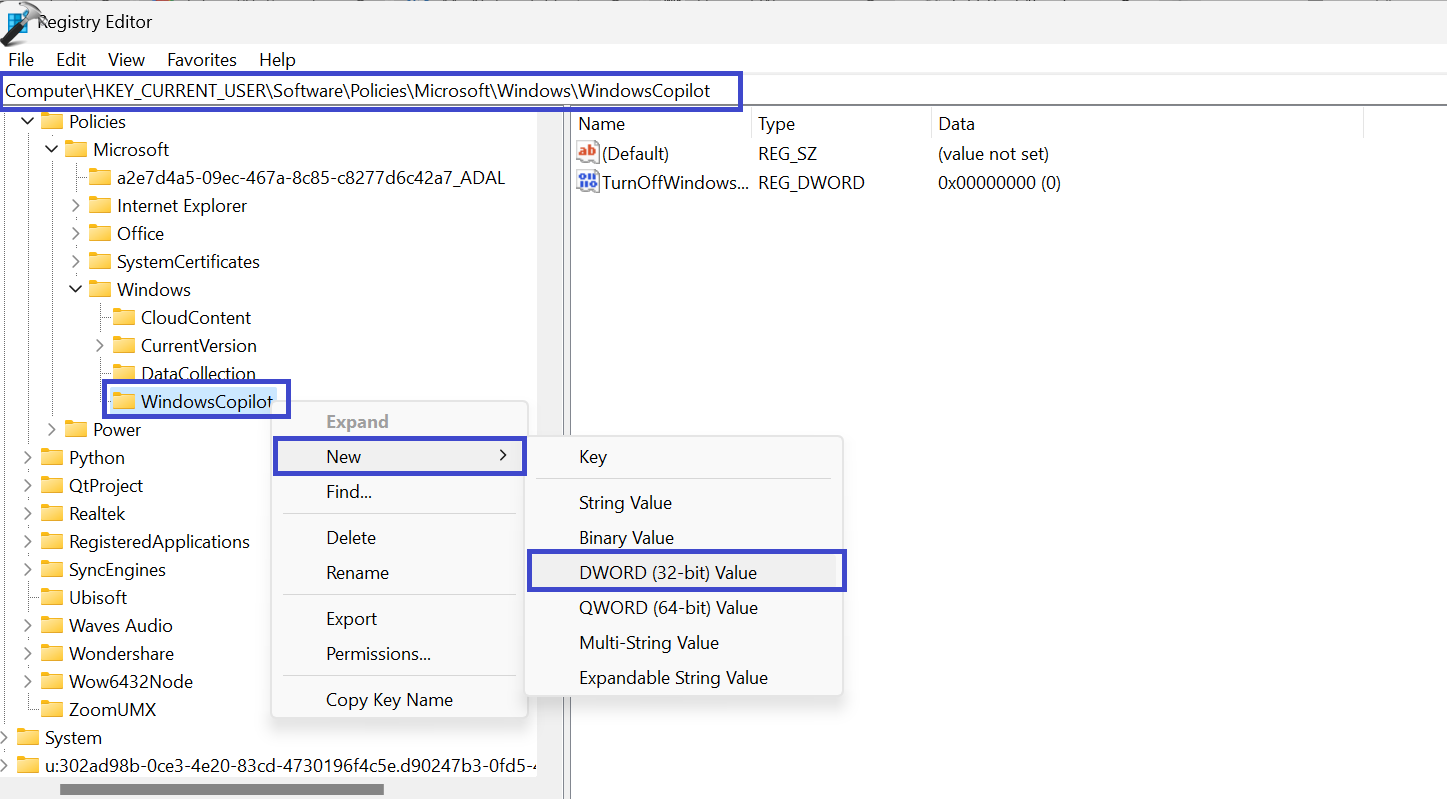
Task: Select Permissions... in the context menu
Action: coord(378,654)
